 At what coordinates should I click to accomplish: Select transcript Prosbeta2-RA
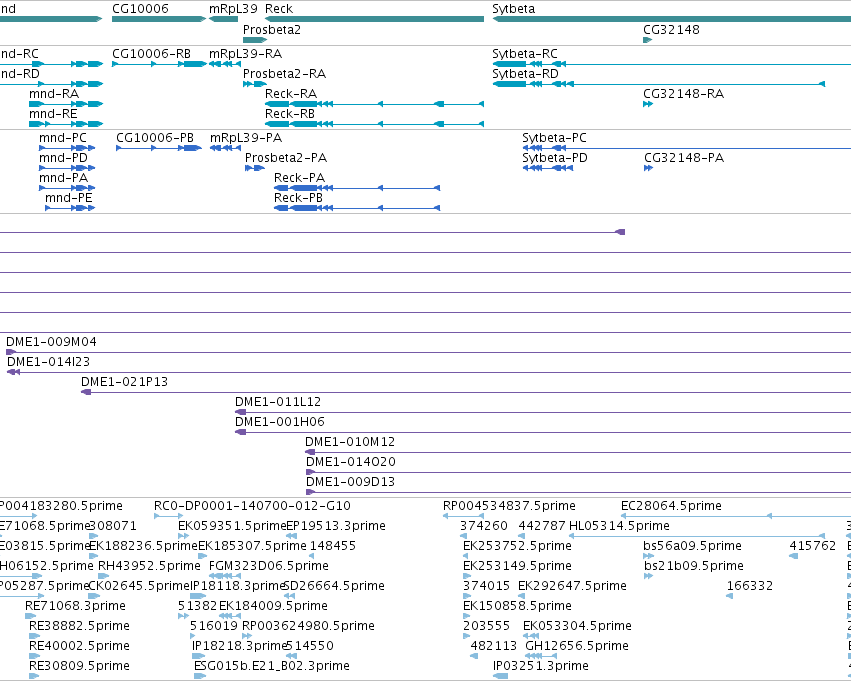tap(284, 73)
